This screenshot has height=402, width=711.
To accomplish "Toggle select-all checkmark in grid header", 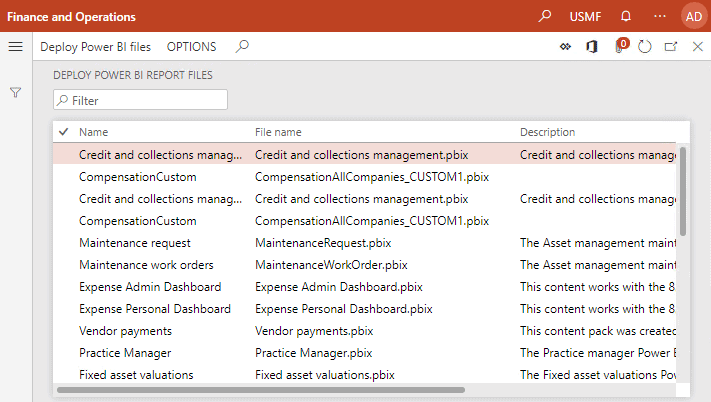I will pos(63,132).
